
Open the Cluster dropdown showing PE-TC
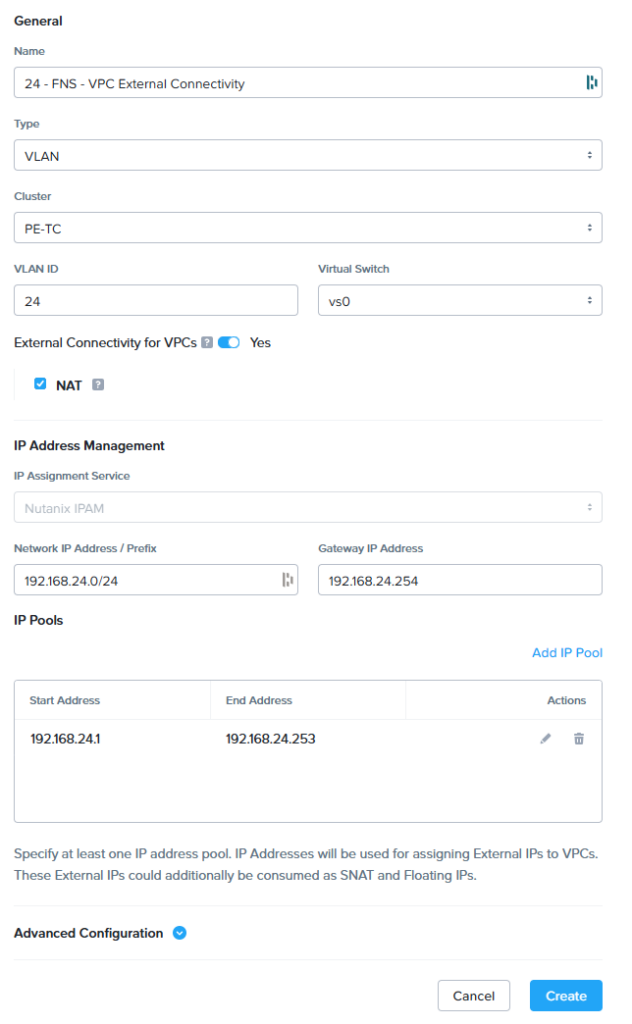(308, 228)
